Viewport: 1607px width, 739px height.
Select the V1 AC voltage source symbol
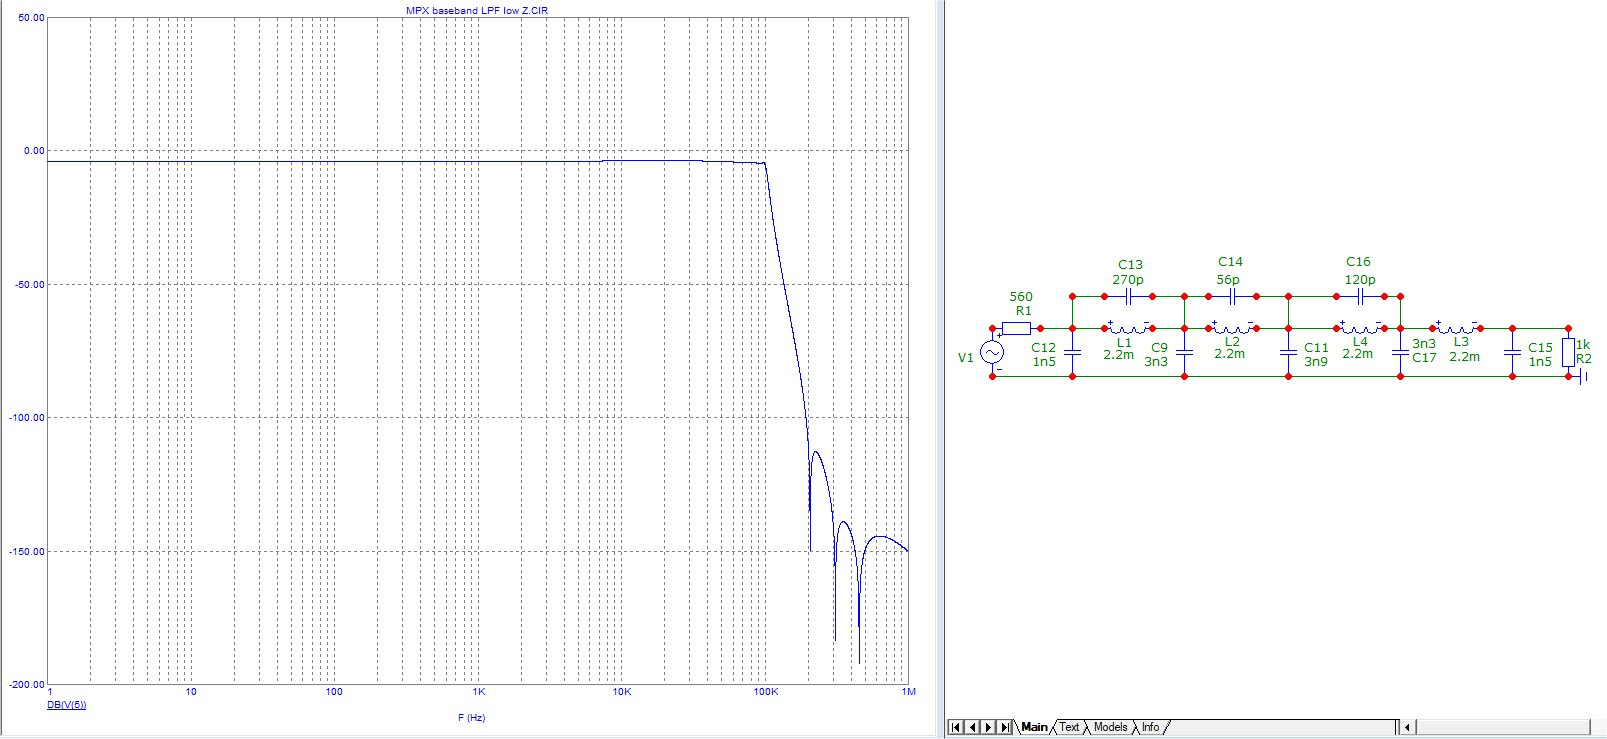[x=992, y=352]
